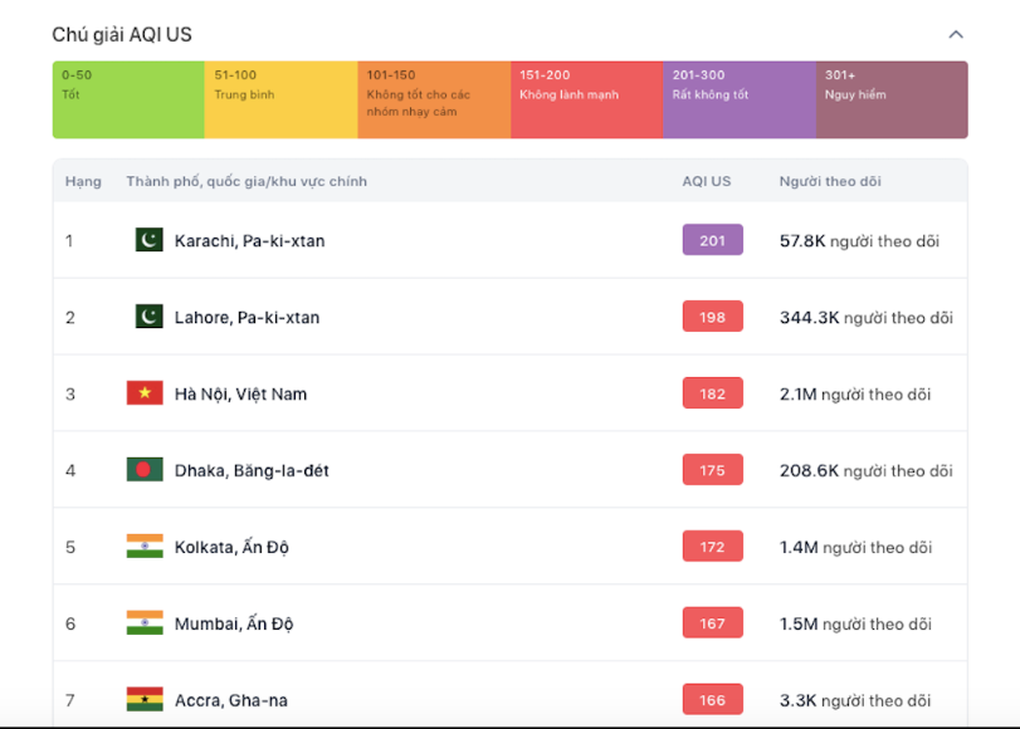Click Karachi's purple 201 AQI badge
The image size is (1020, 729).
click(712, 240)
